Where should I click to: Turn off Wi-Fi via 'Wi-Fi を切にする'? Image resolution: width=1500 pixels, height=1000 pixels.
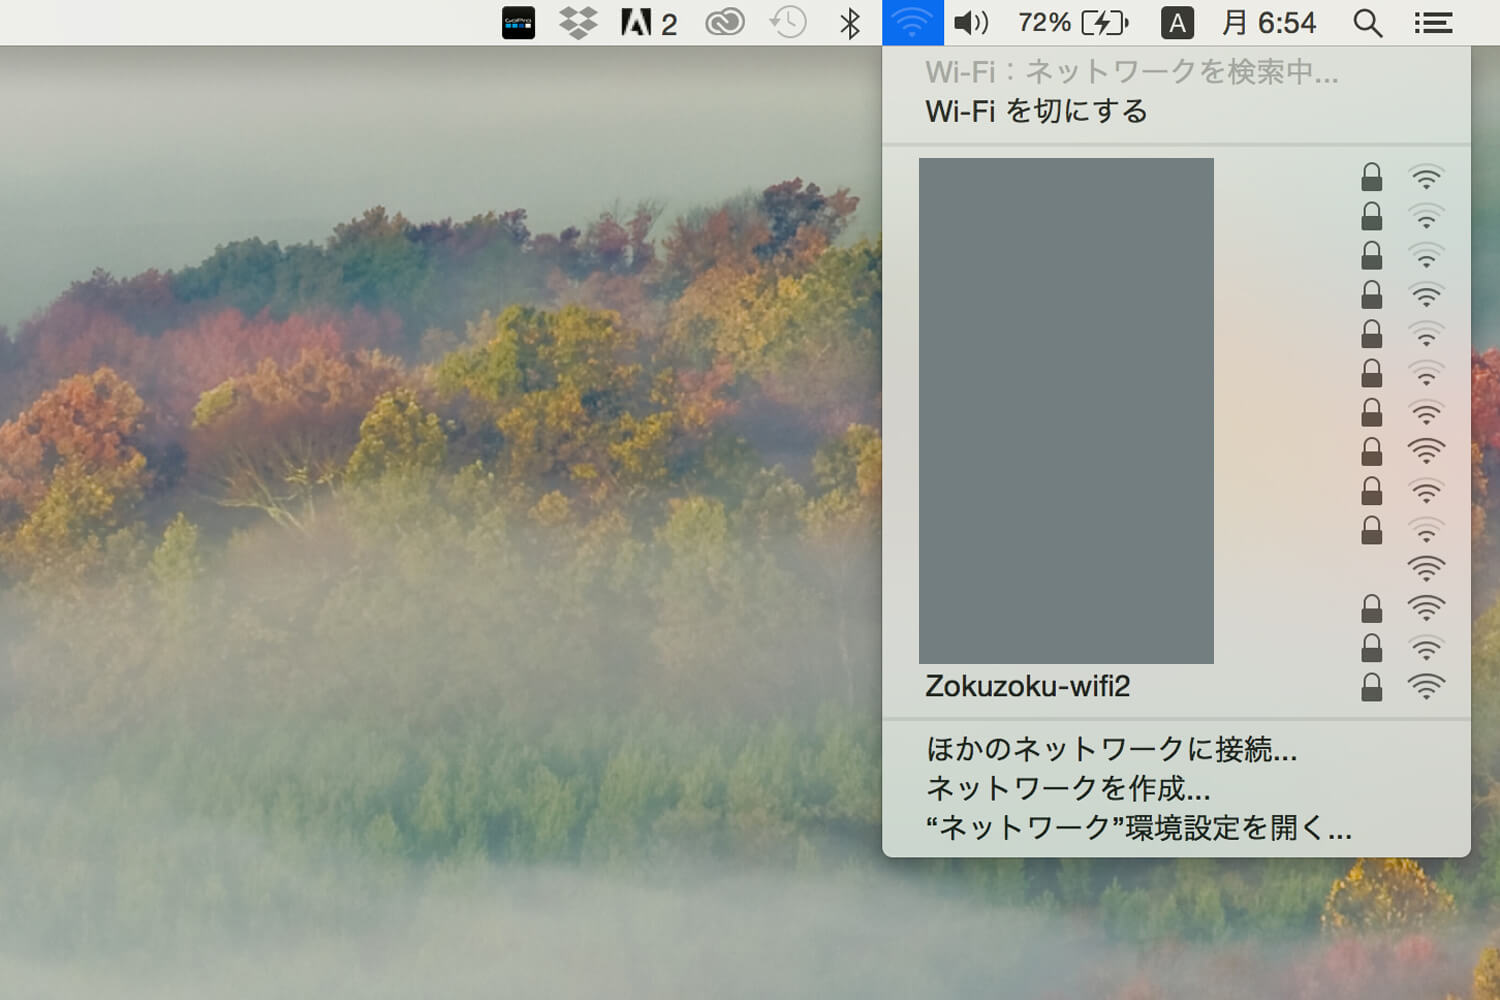1035,111
